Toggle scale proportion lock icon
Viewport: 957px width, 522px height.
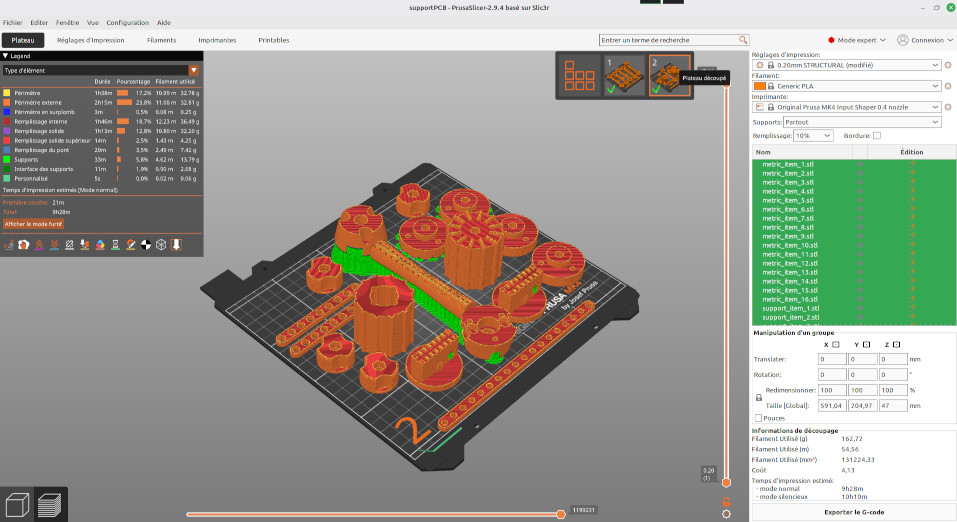759,397
